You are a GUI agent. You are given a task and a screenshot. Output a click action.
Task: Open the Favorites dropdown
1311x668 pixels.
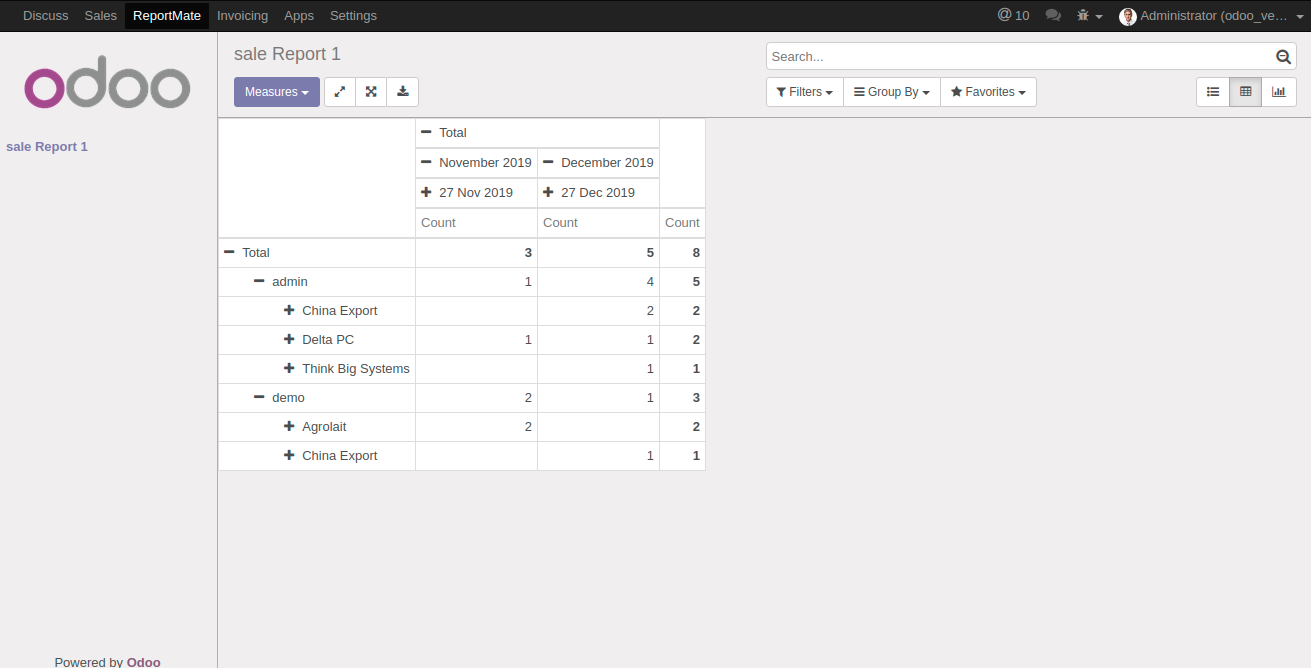[x=988, y=92]
